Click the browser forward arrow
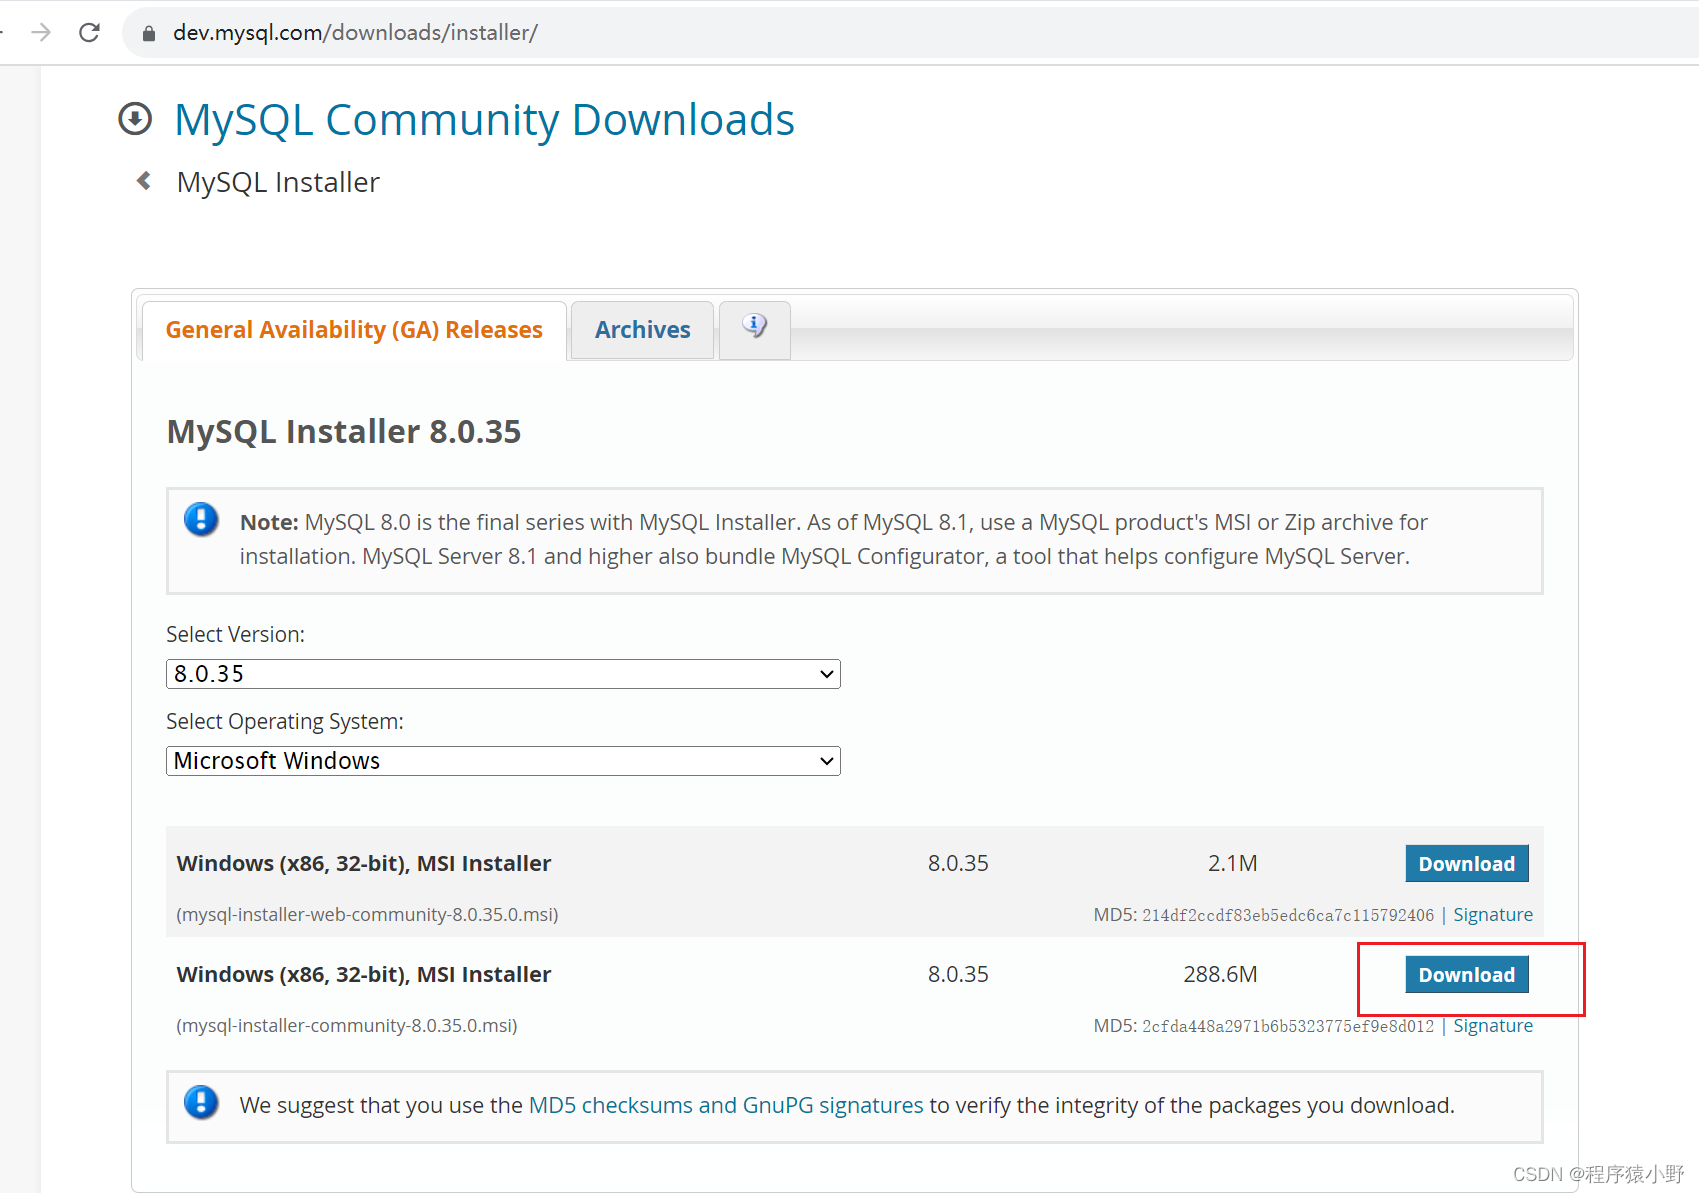Image resolution: width=1699 pixels, height=1193 pixels. click(41, 33)
